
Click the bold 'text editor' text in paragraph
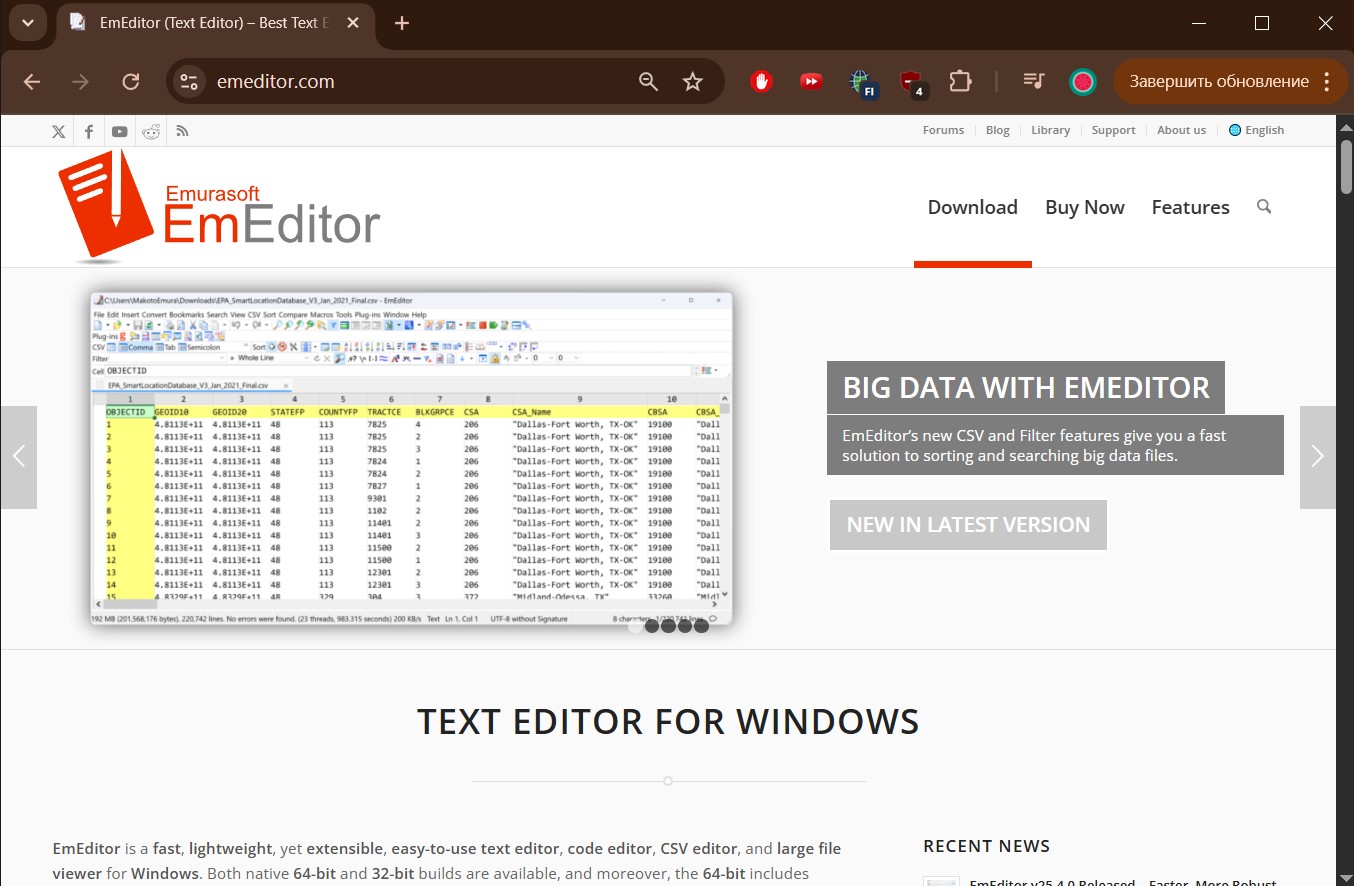(520, 849)
